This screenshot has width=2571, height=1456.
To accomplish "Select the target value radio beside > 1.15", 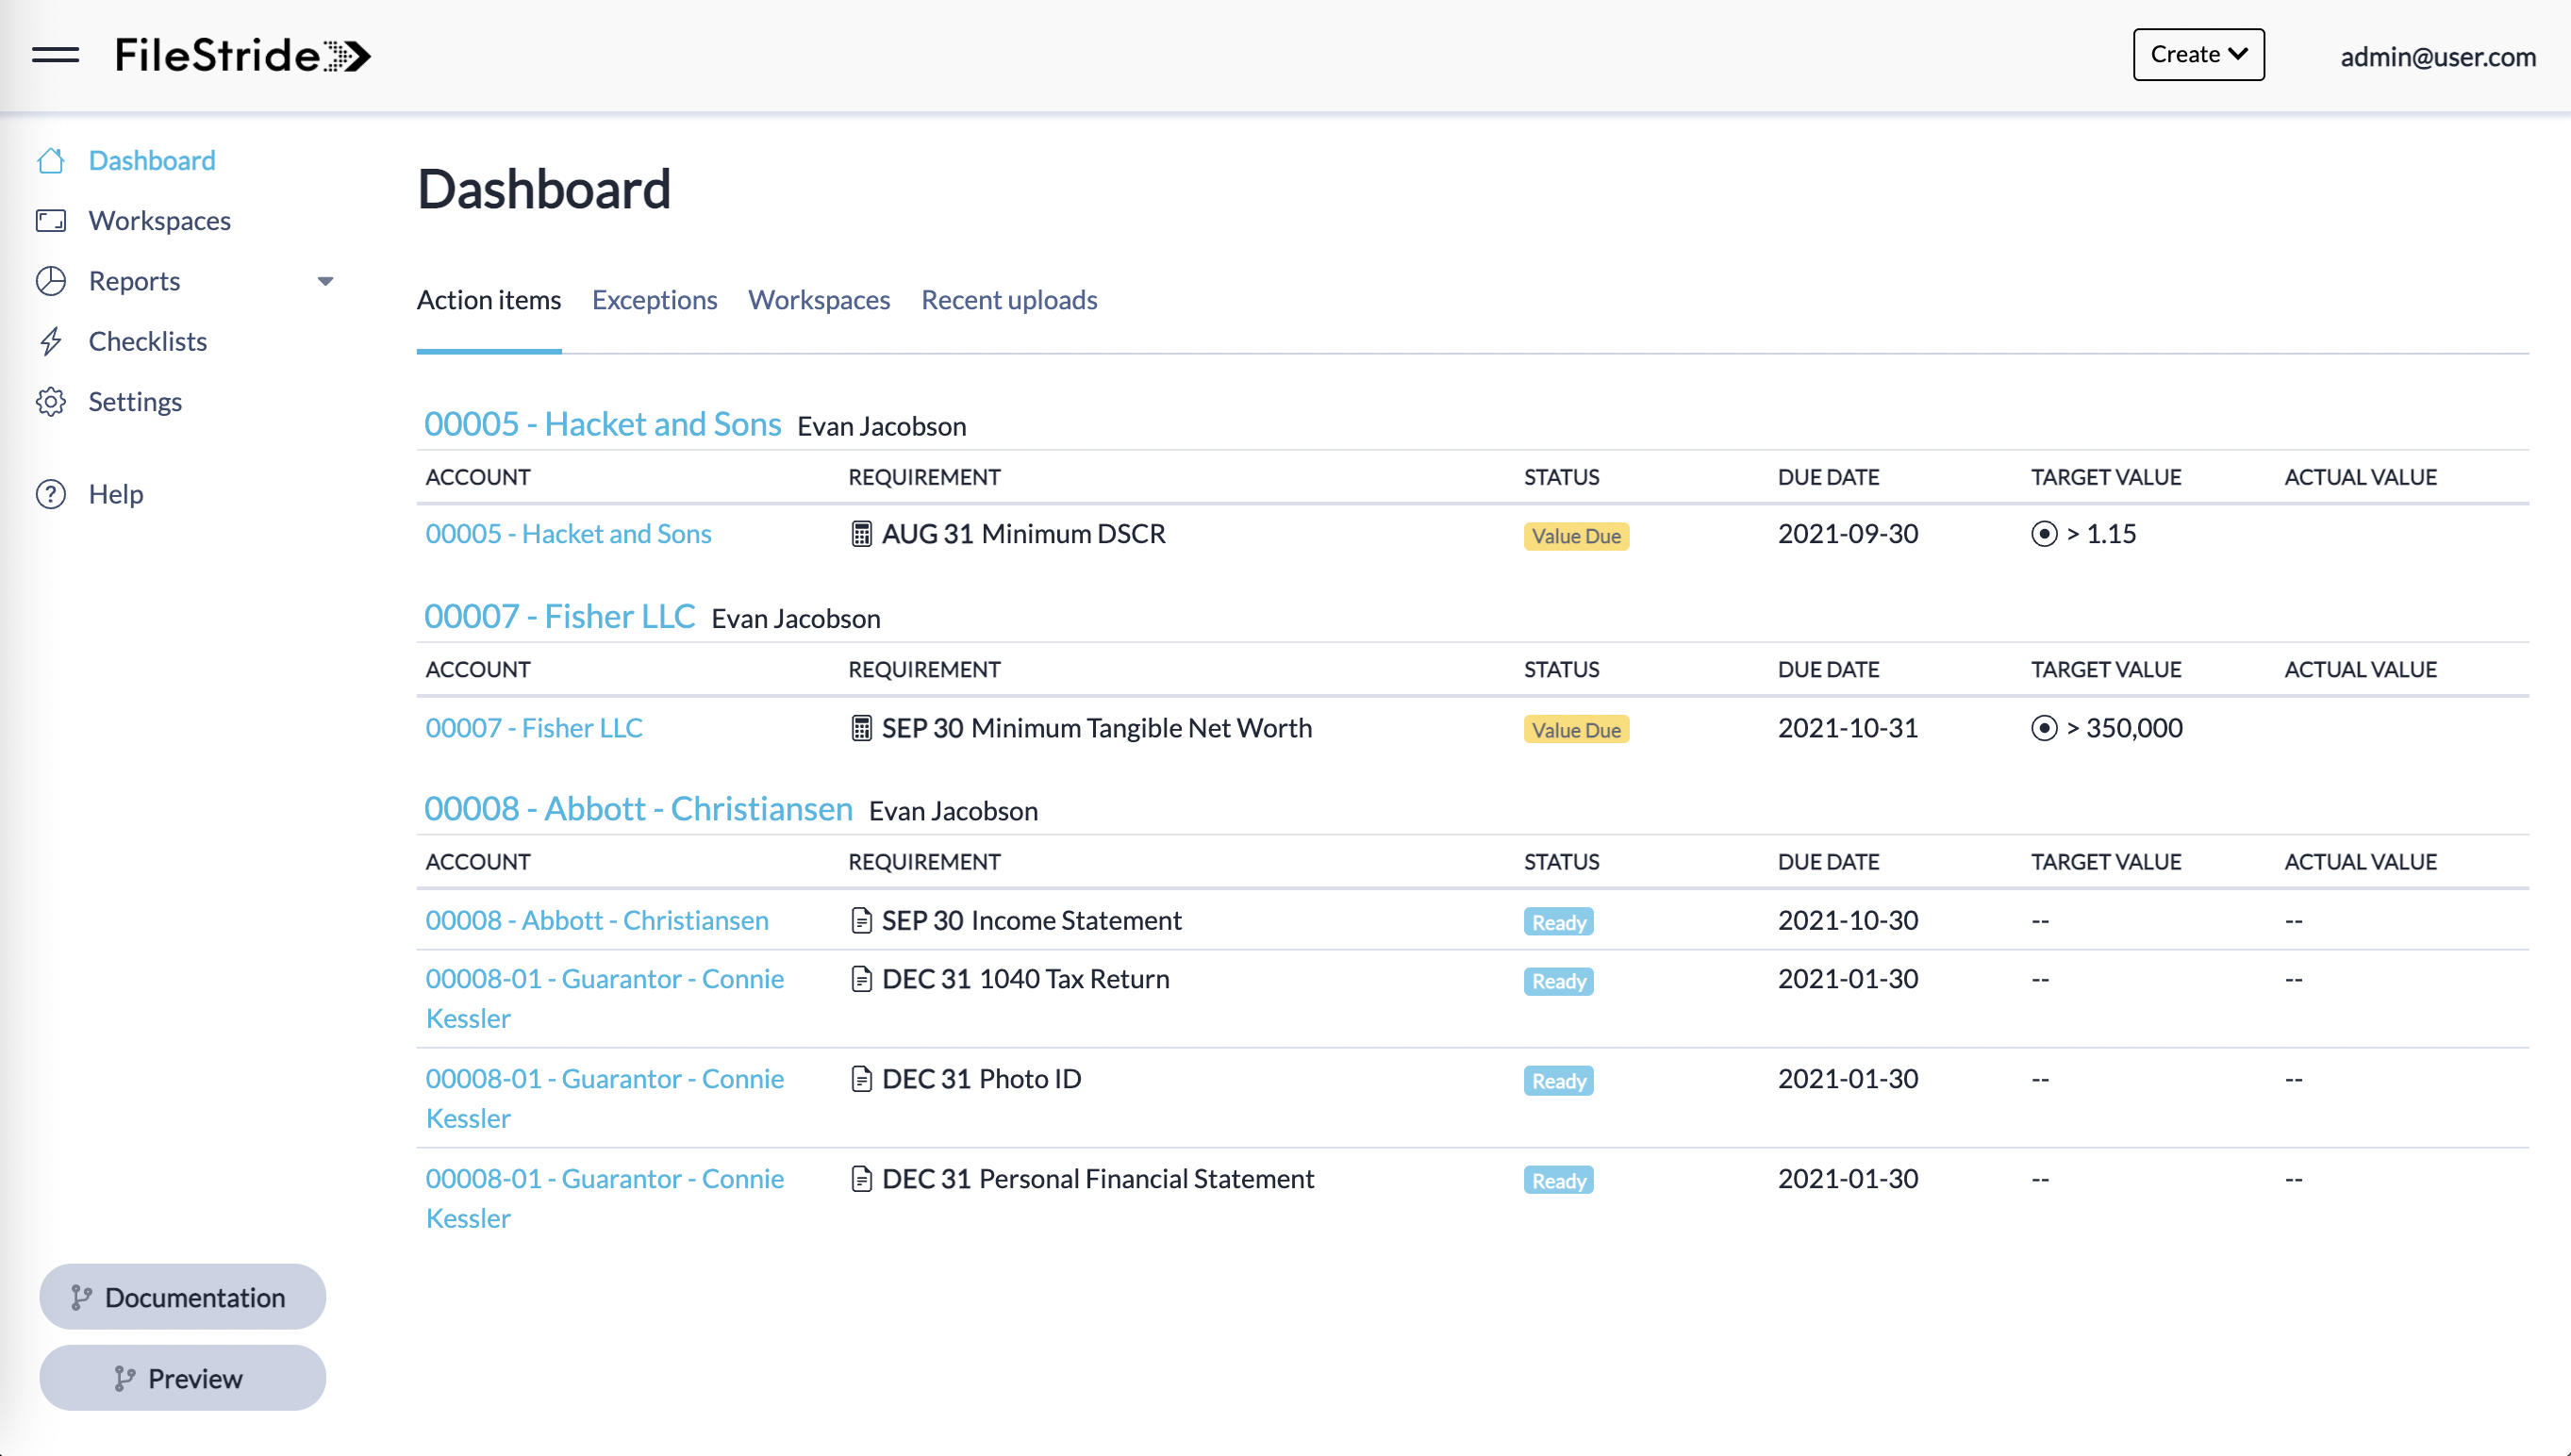I will (2043, 534).
